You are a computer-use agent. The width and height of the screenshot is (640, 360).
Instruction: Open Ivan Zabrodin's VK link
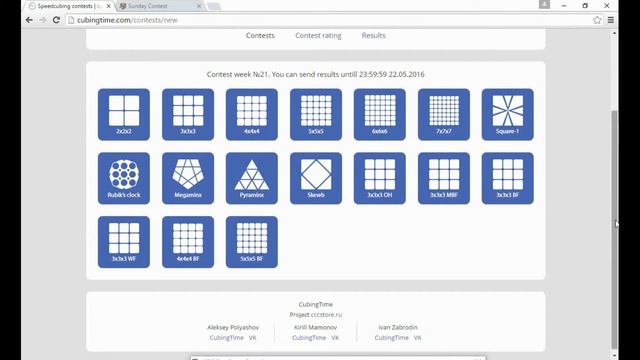pyautogui.click(x=418, y=338)
